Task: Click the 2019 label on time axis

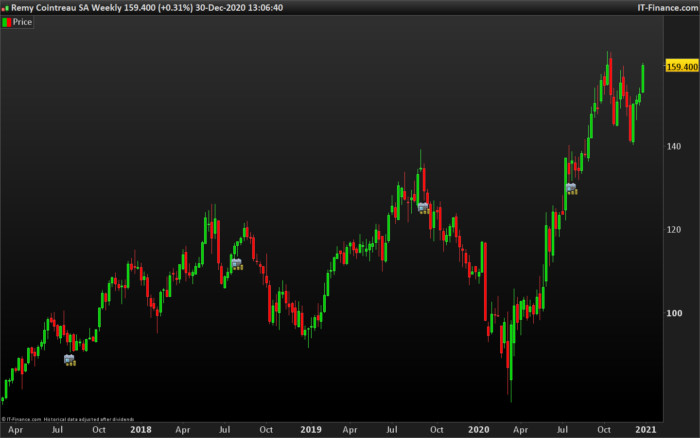Action: tap(311, 430)
